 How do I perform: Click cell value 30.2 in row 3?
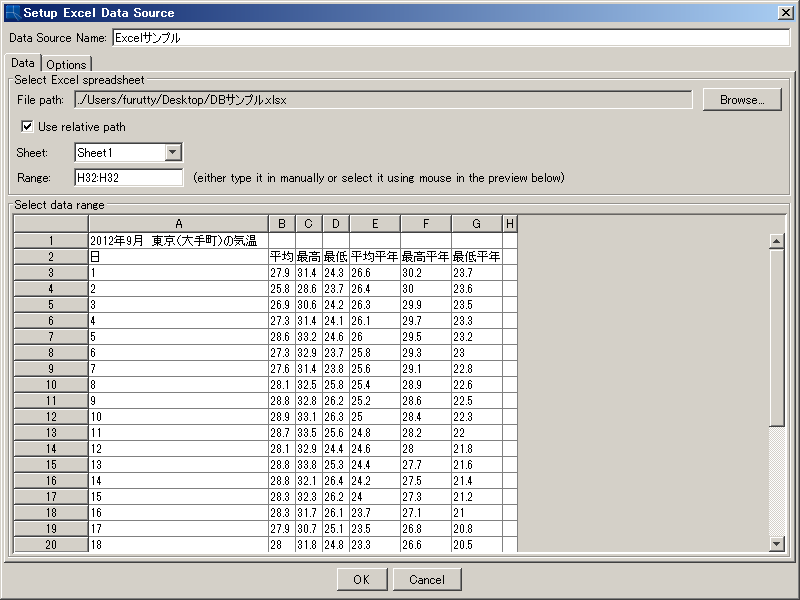coord(426,272)
